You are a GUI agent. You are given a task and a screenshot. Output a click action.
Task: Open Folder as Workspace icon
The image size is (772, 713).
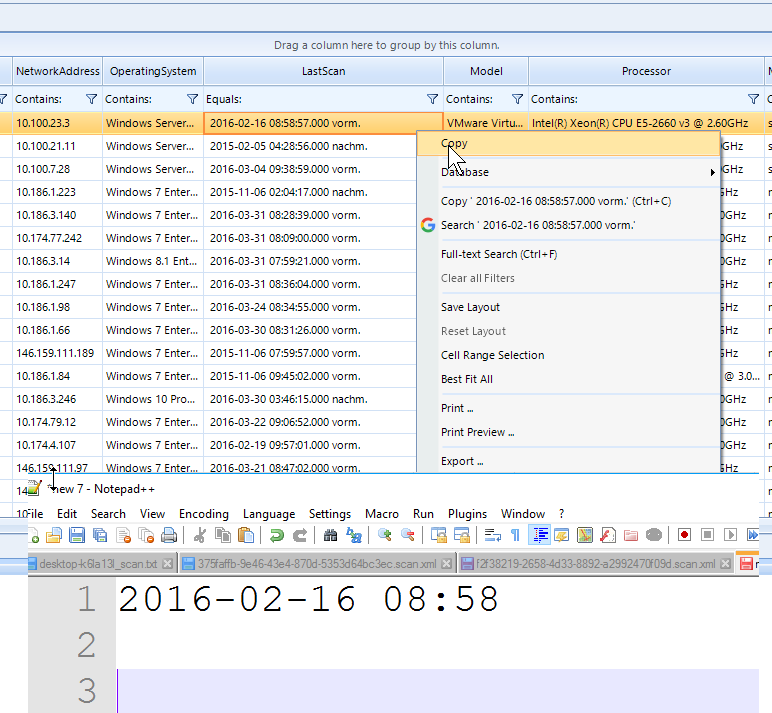coord(631,535)
